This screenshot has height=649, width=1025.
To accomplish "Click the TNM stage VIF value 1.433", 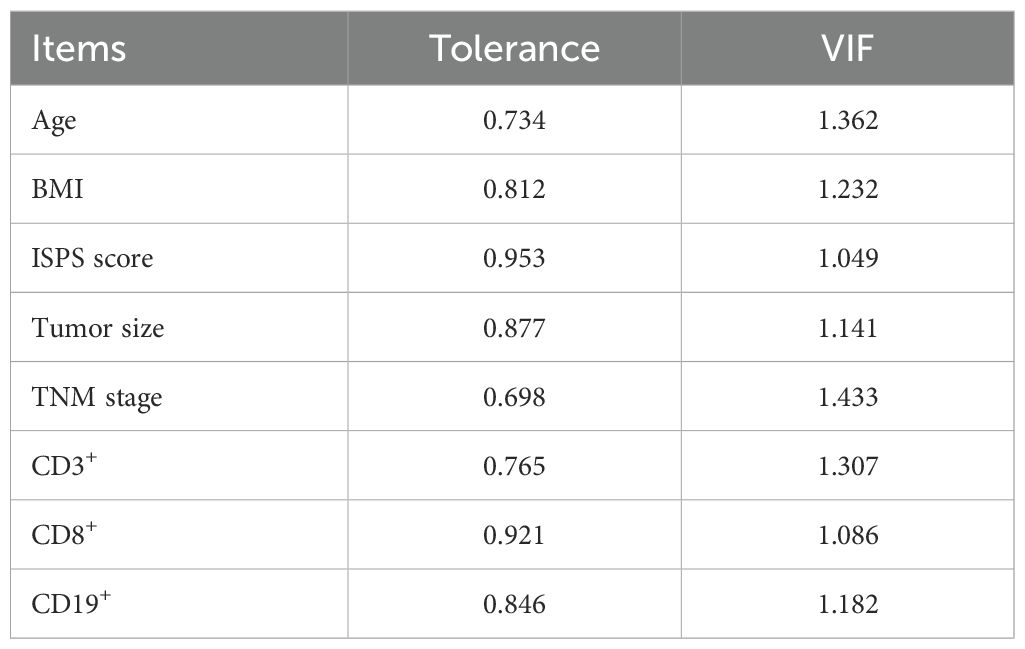I will [846, 397].
